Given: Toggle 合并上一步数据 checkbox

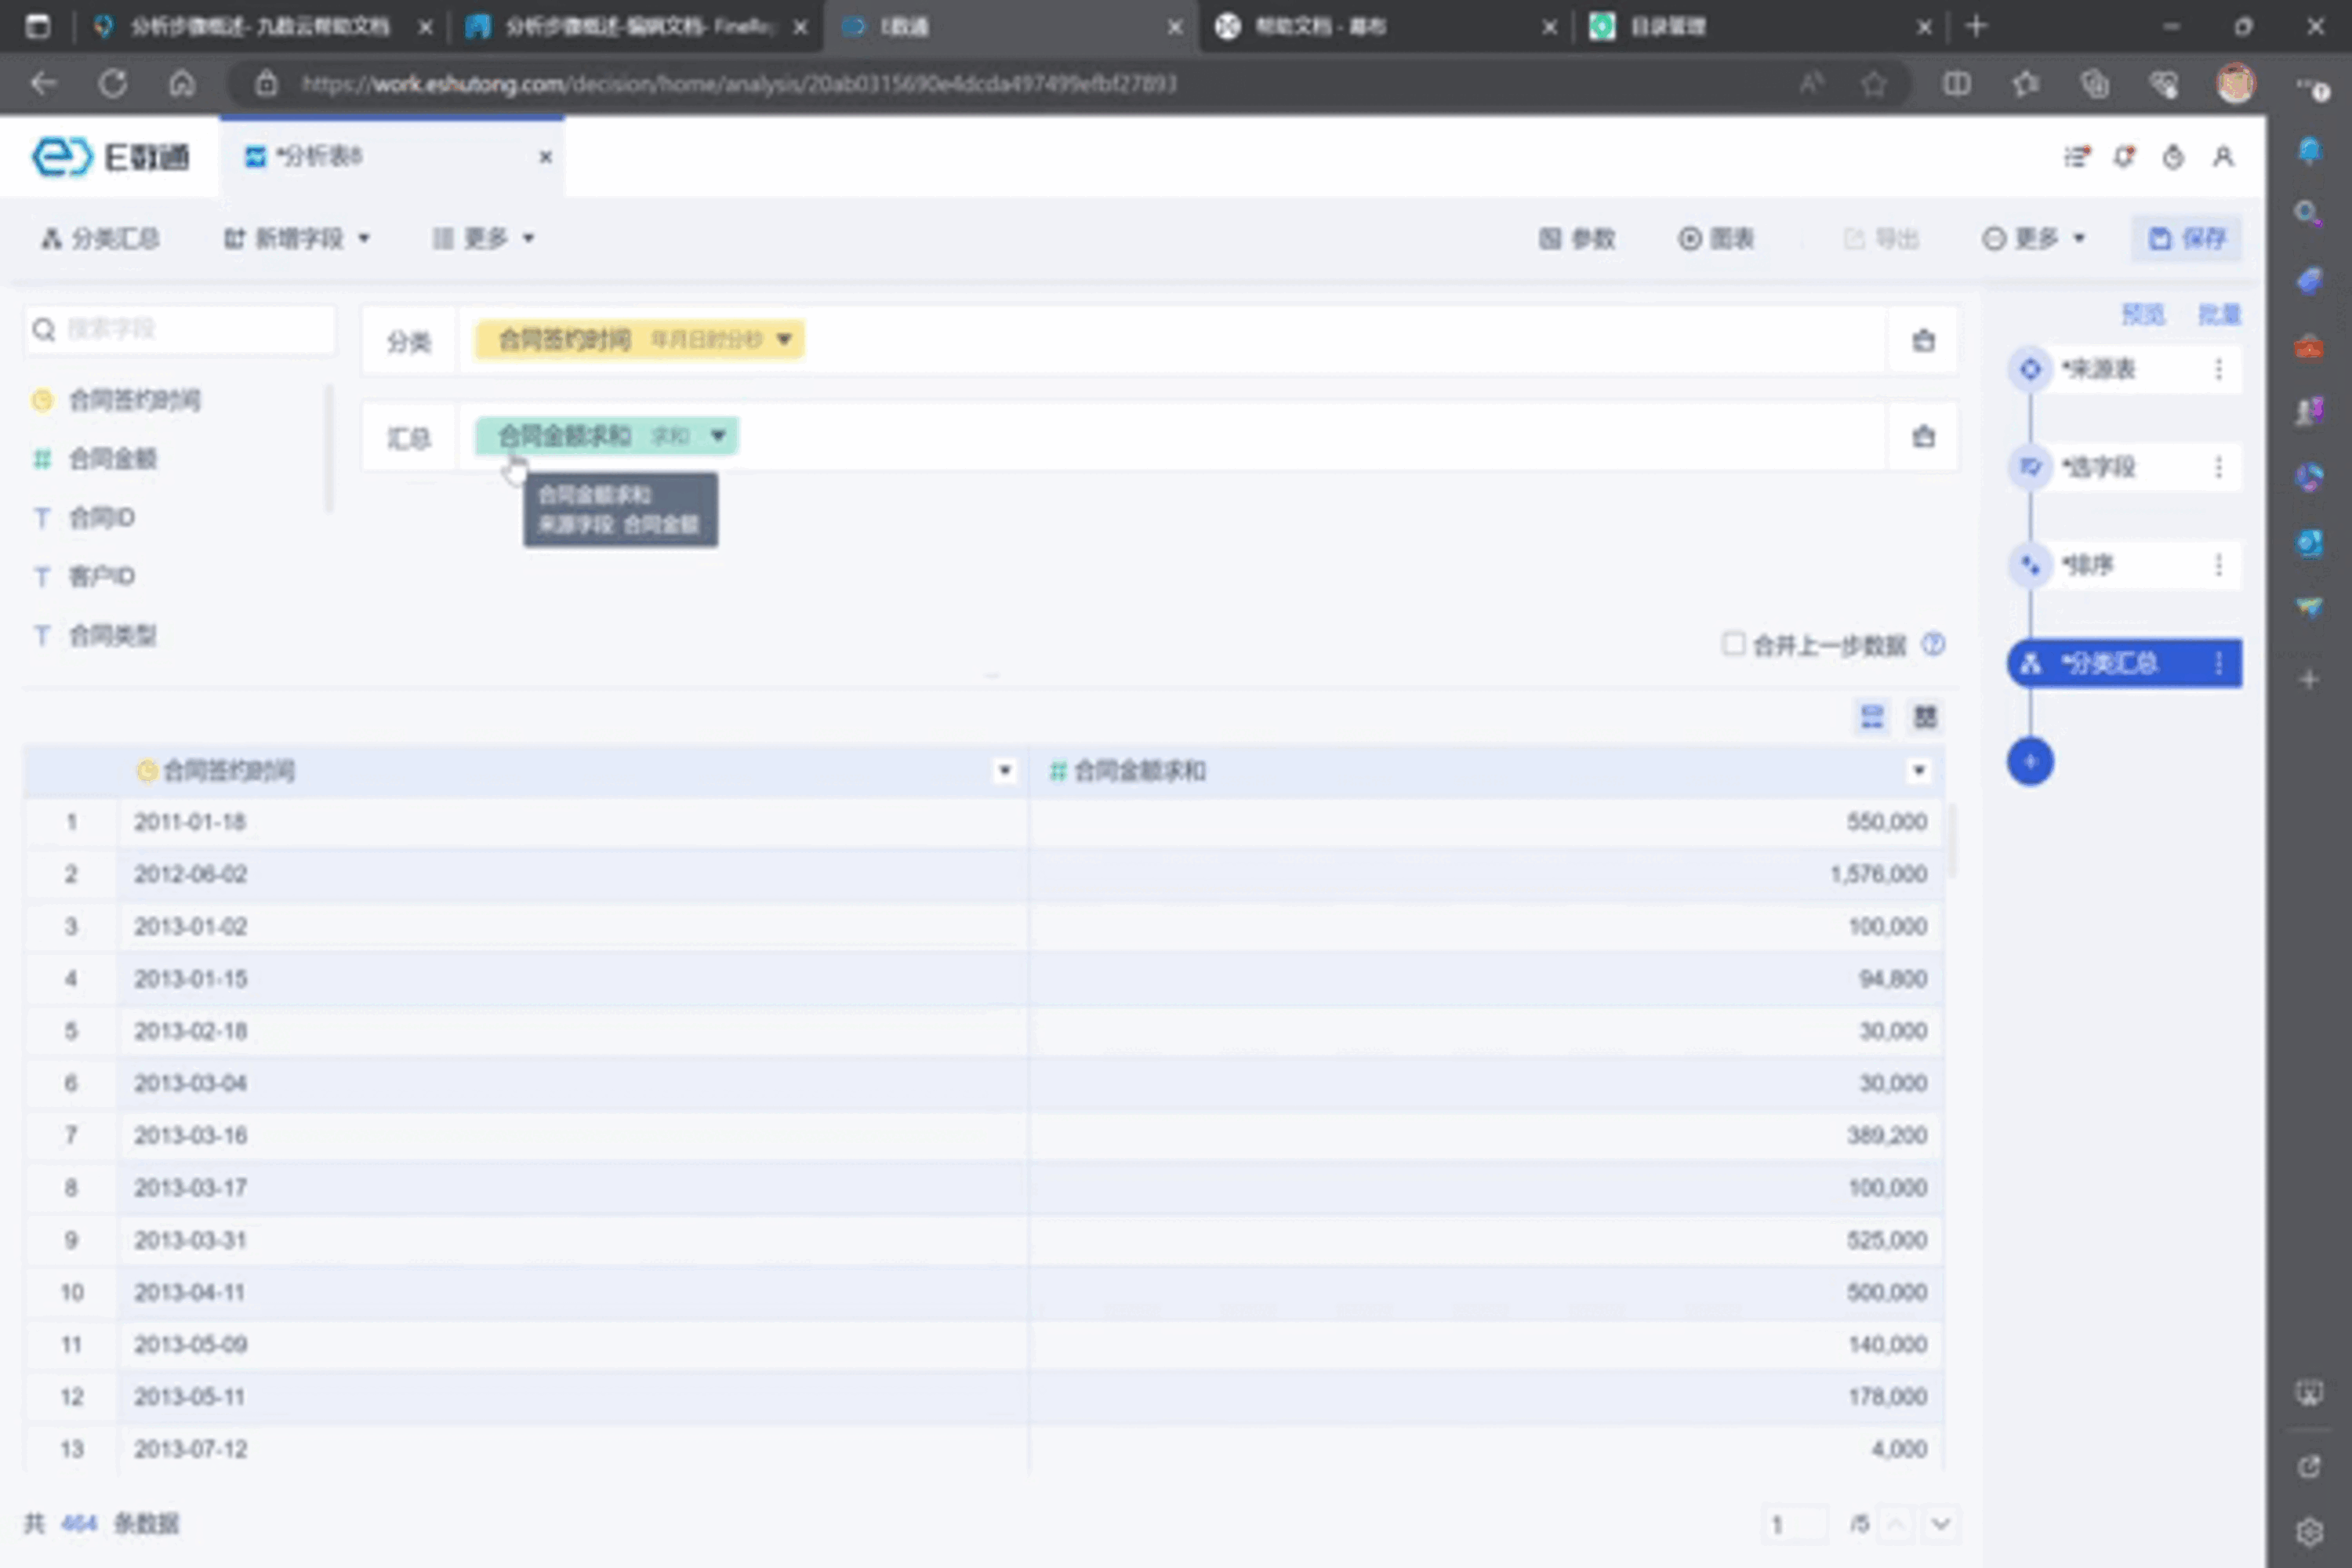Looking at the screenshot, I should point(1733,643).
